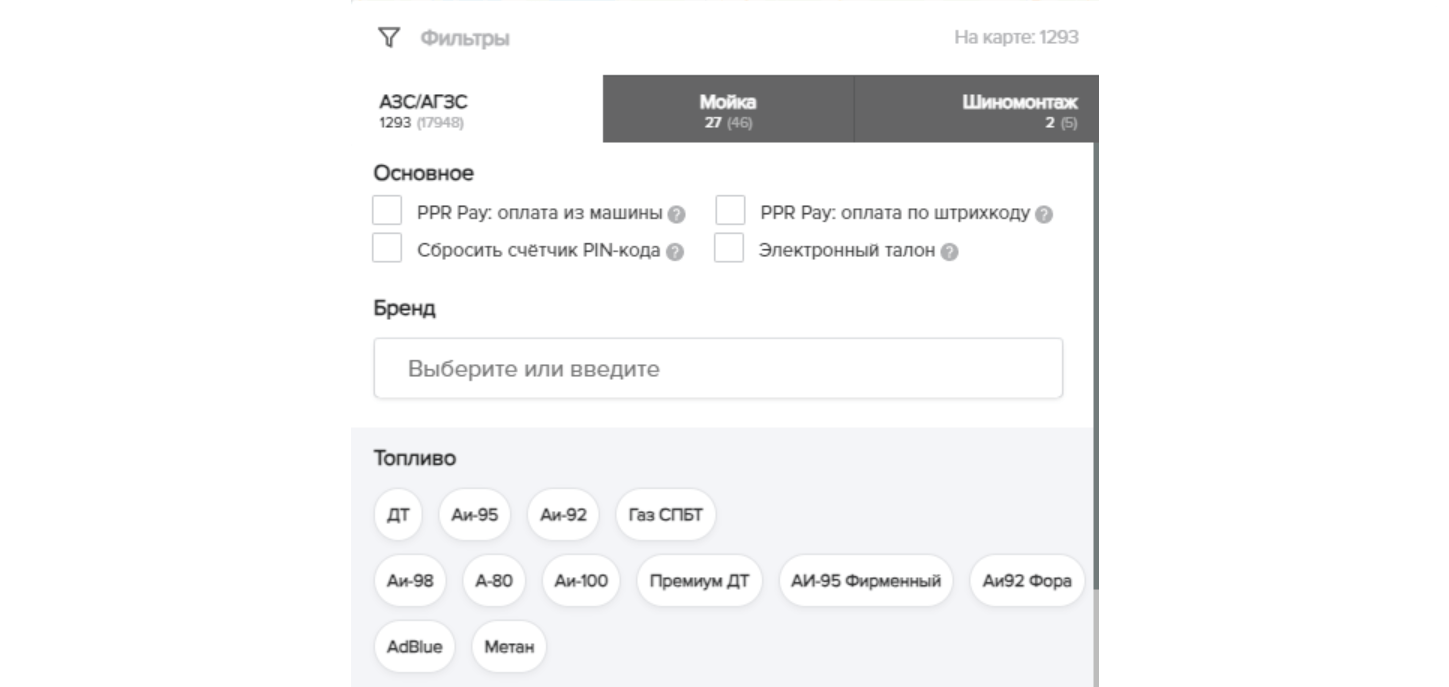Choose Аи-95 fuel filter
The image size is (1449, 687).
coord(475,515)
